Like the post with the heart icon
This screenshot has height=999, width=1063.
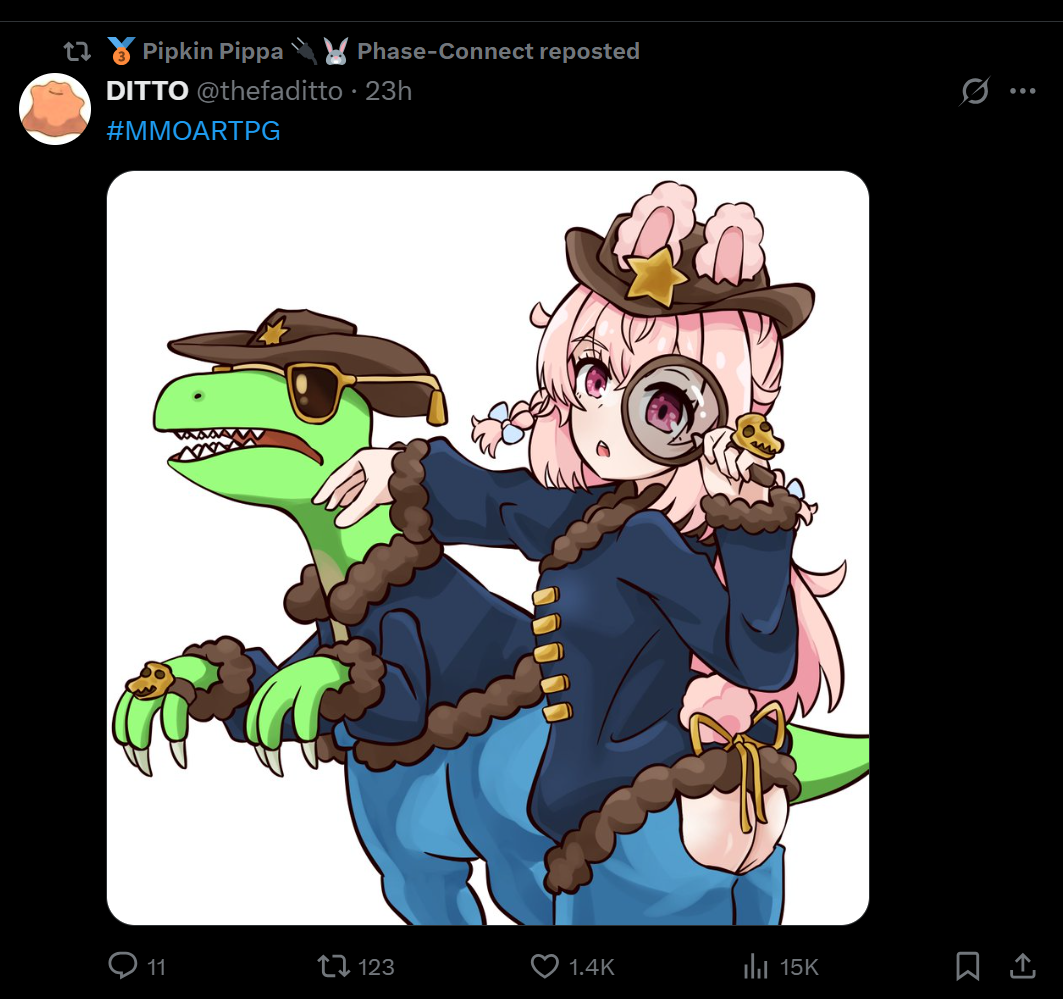point(544,966)
